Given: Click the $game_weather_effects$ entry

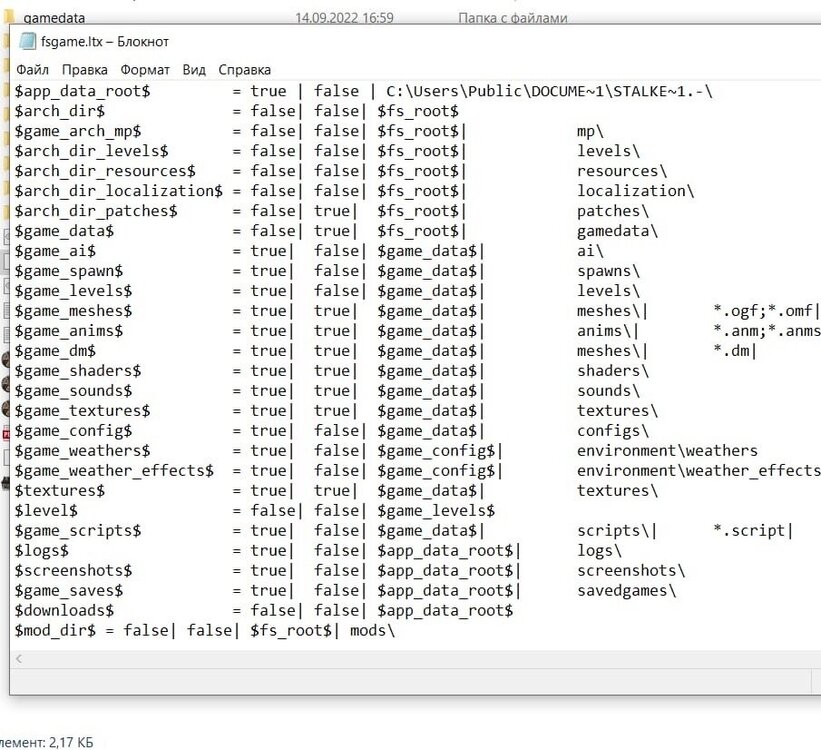Looking at the screenshot, I should point(114,470).
